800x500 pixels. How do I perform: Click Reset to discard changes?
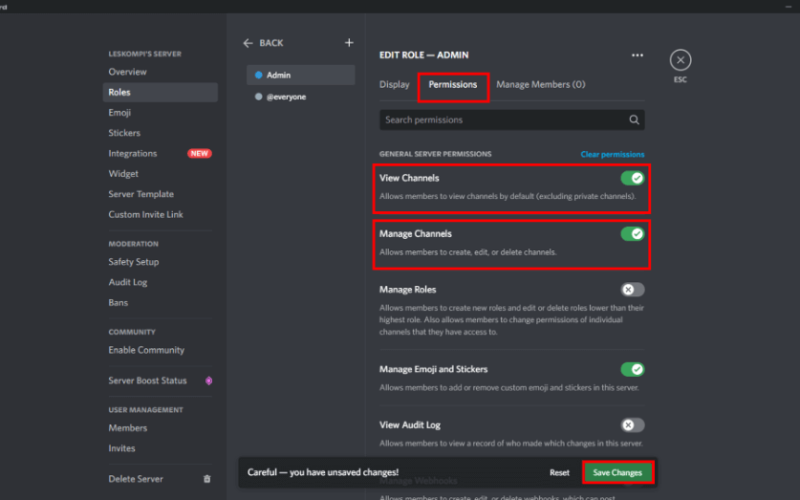coord(559,473)
